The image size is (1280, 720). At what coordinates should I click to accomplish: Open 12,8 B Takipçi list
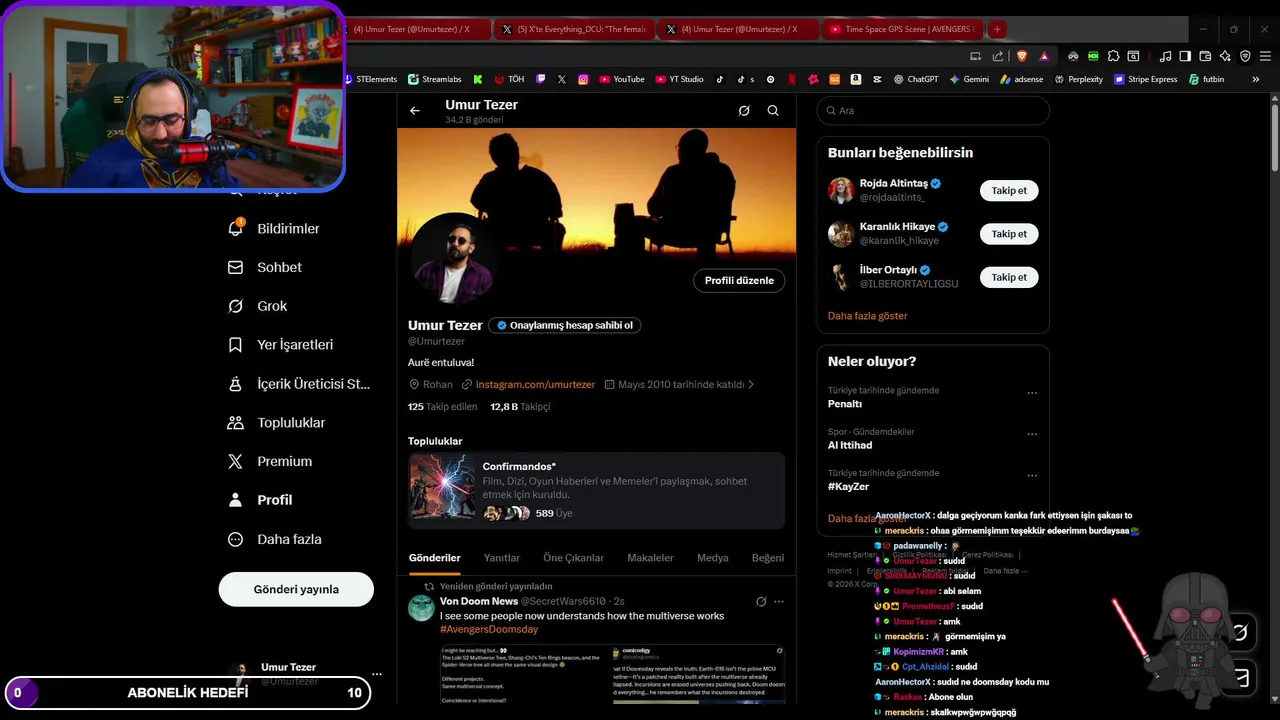click(x=520, y=407)
